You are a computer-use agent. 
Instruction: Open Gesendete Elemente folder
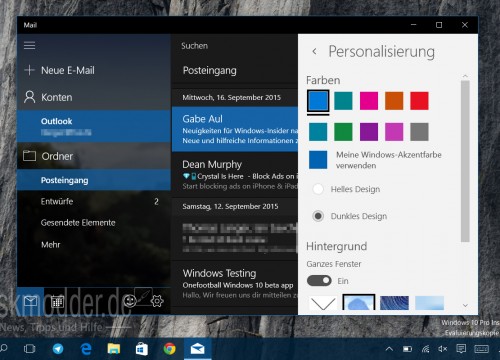point(94,223)
